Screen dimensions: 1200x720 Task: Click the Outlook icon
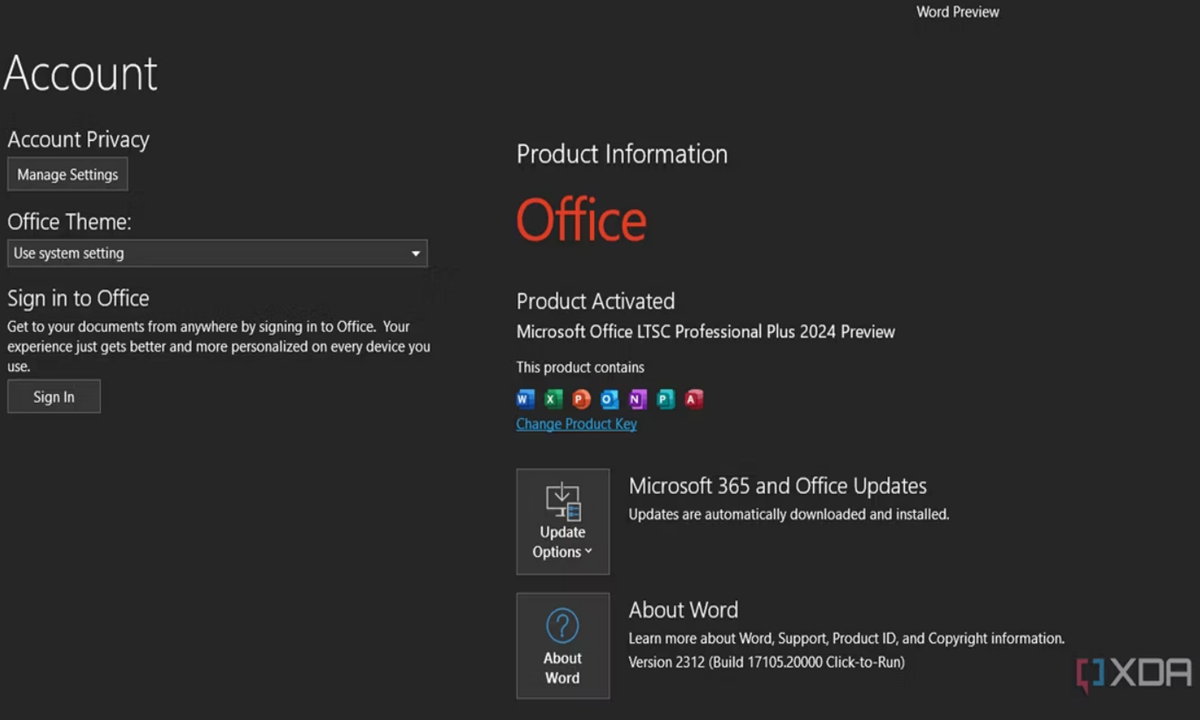609,399
